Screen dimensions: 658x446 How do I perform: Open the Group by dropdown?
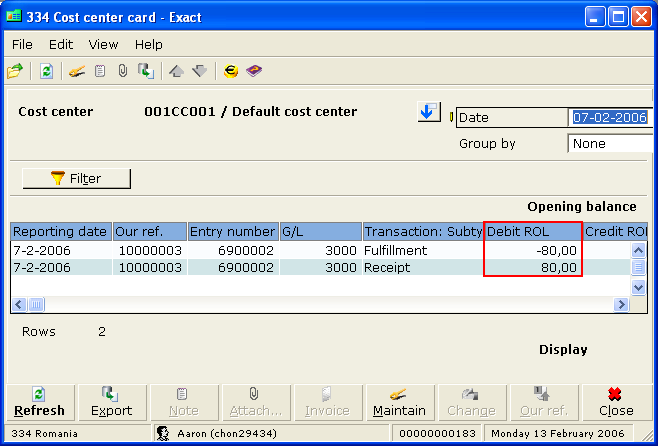click(612, 144)
